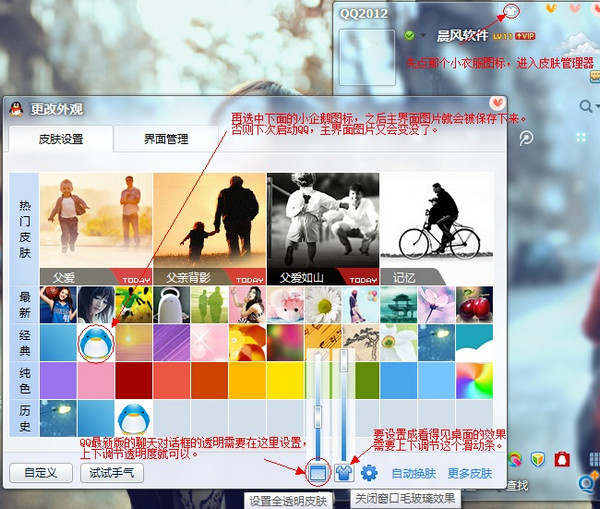Switch to the 皮肤设置 tab

tap(61, 139)
